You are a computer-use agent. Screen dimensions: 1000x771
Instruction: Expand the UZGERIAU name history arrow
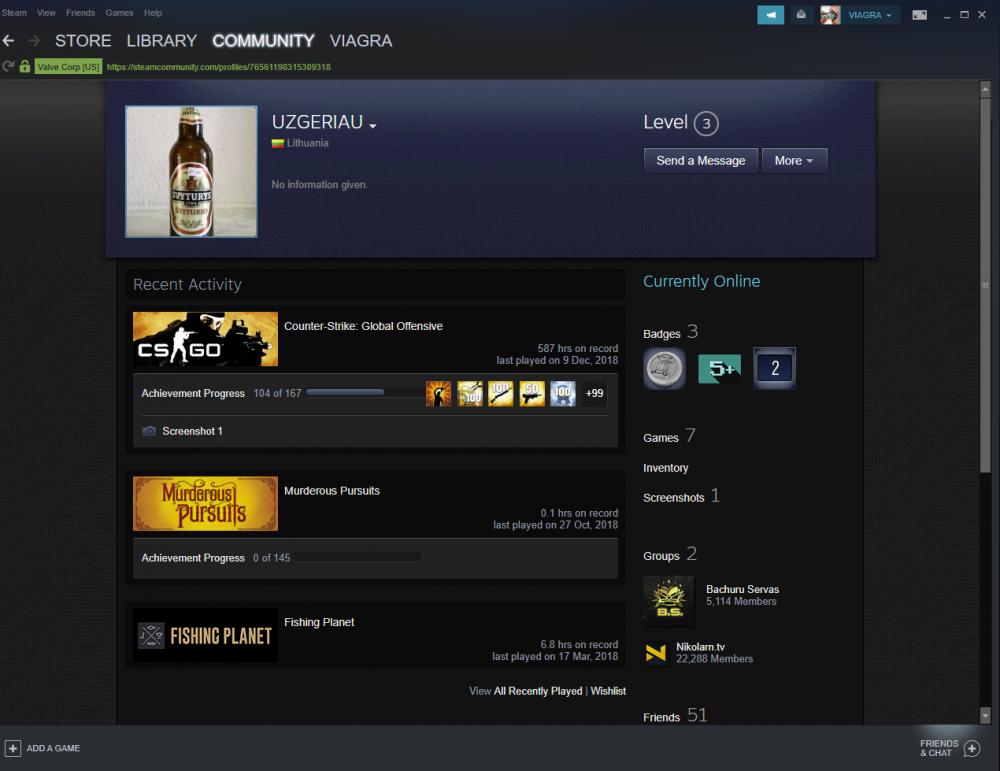(373, 126)
